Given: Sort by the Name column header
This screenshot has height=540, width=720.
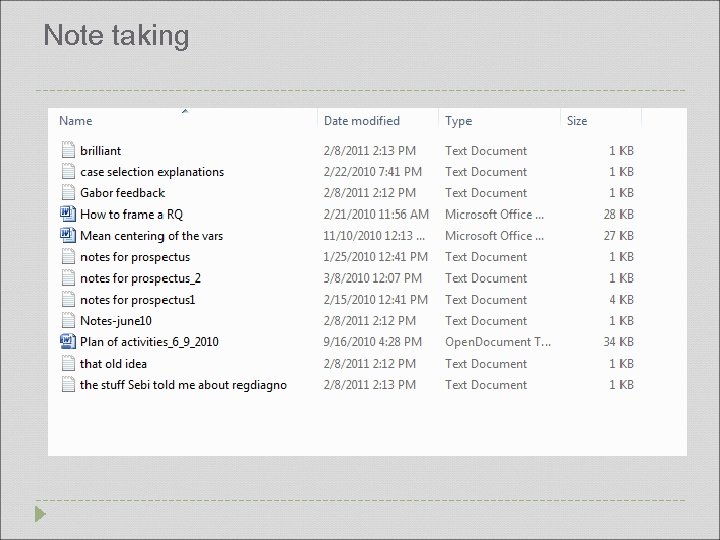Looking at the screenshot, I should coord(76,121).
